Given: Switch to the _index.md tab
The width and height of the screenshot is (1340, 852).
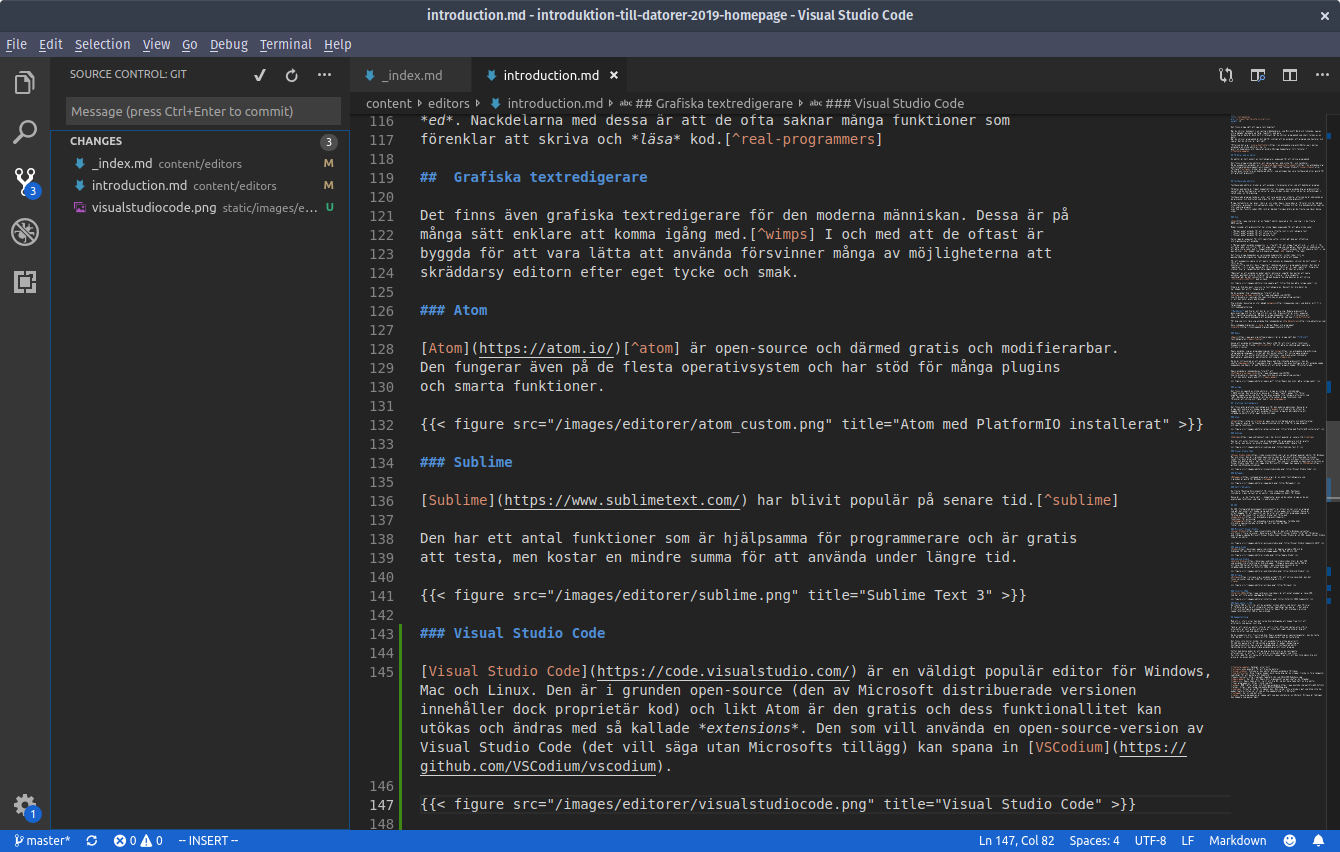Looking at the screenshot, I should [410, 75].
